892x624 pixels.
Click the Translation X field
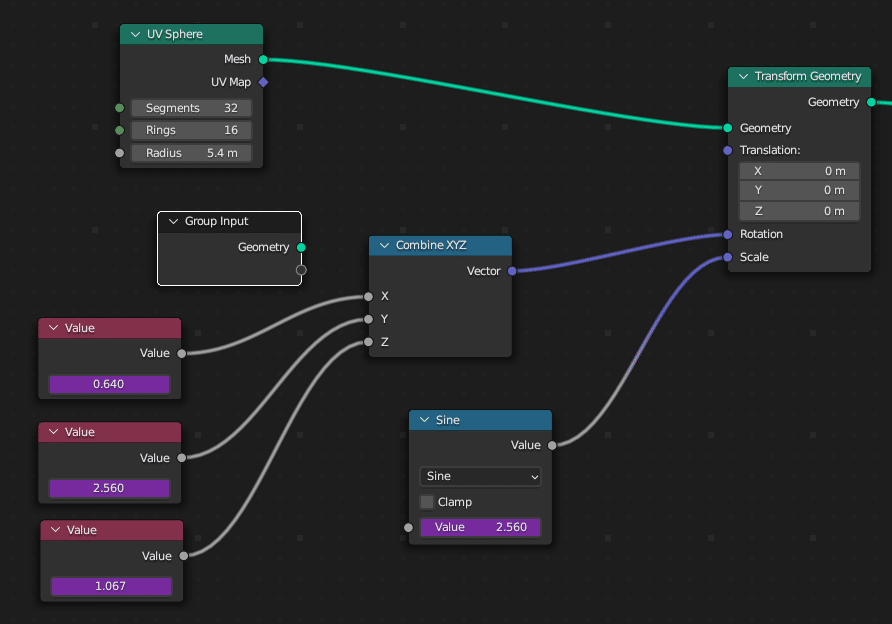pyautogui.click(x=798, y=171)
